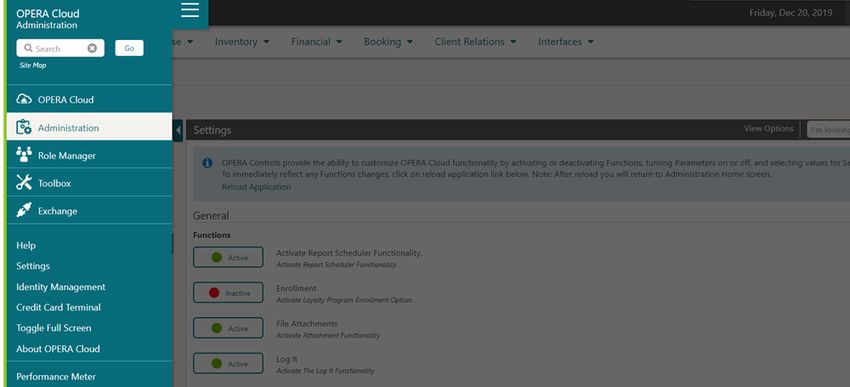Screen dimensions: 850x387
Task: Toggle Activate Report Scheduler Functionality Active switch
Action: pyautogui.click(x=228, y=257)
